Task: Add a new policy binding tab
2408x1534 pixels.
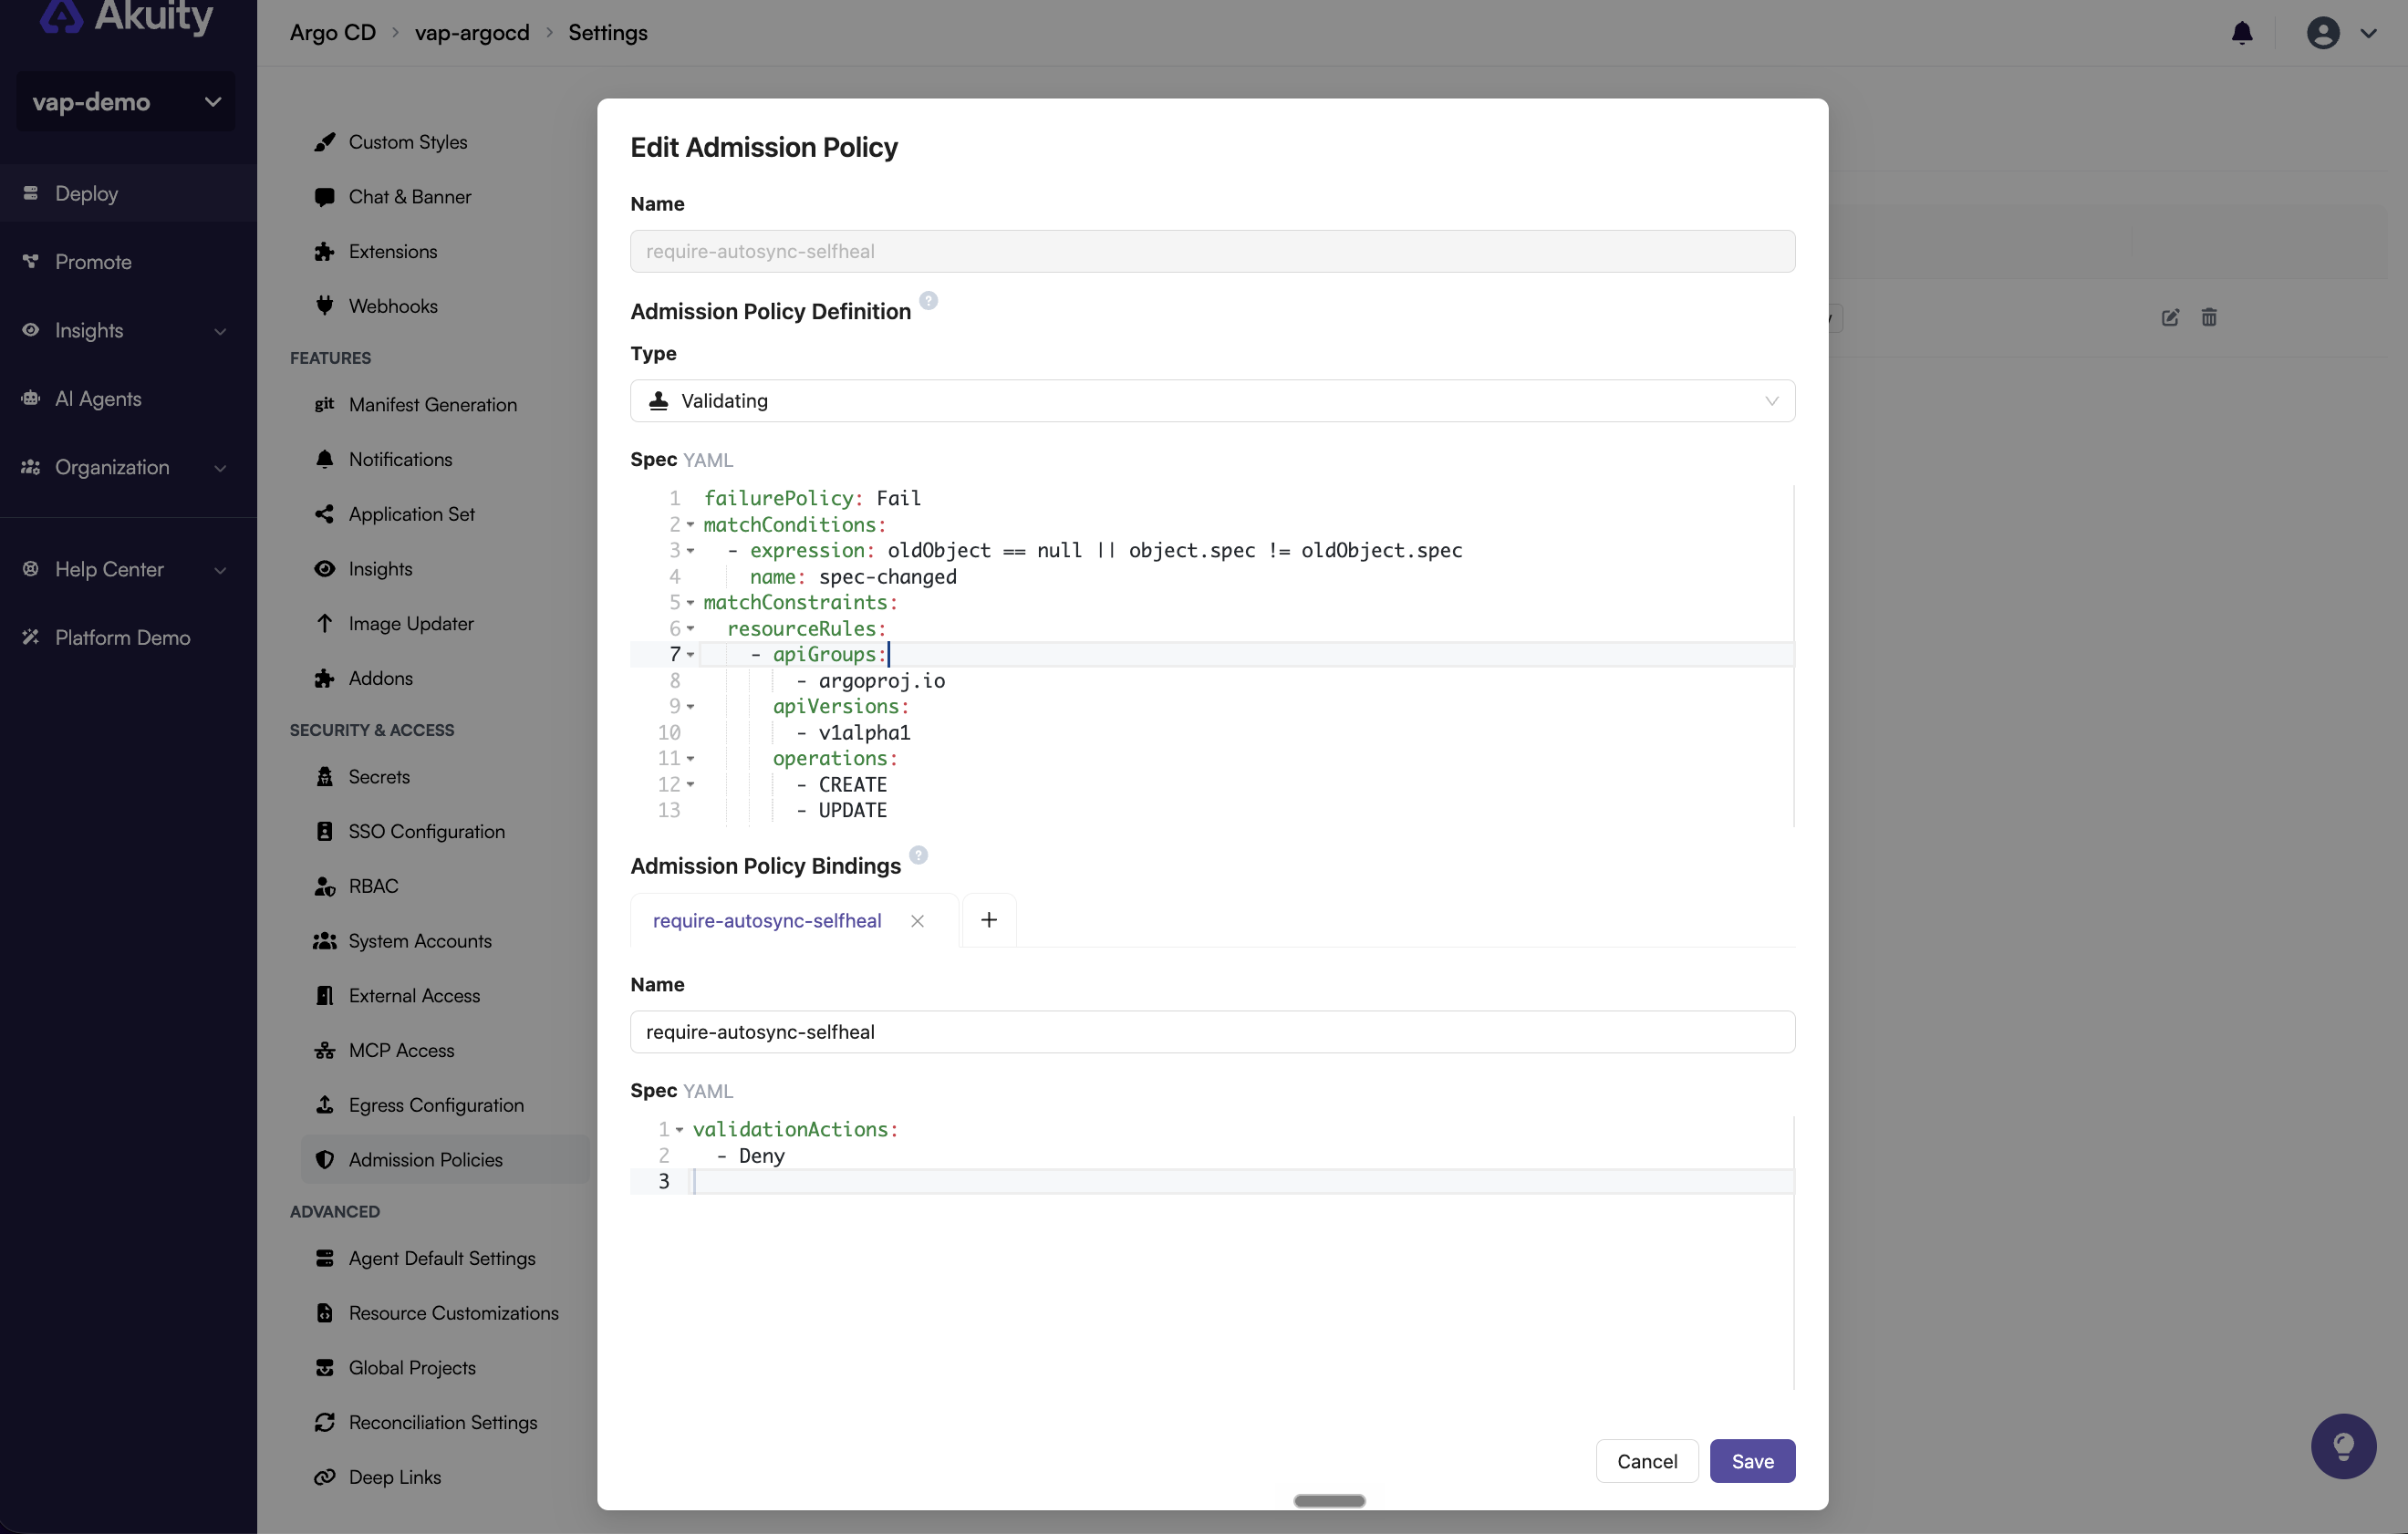Action: pos(988,920)
